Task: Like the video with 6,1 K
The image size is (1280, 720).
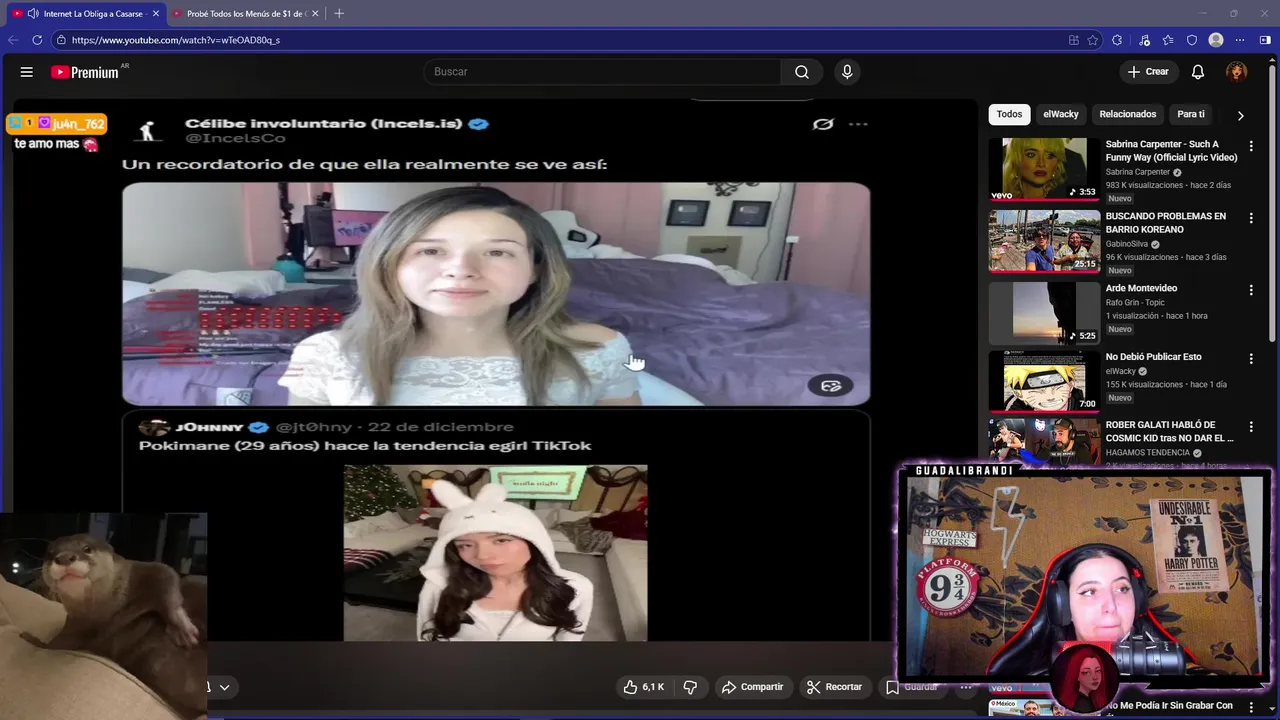Action: 643,687
